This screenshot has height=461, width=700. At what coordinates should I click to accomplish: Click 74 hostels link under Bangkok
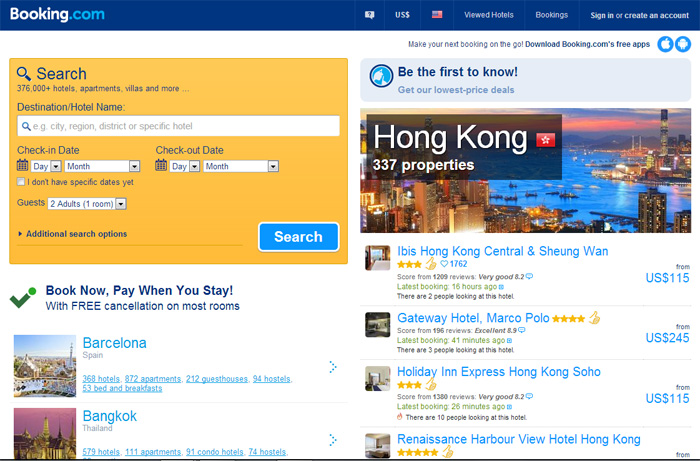pyautogui.click(x=267, y=452)
